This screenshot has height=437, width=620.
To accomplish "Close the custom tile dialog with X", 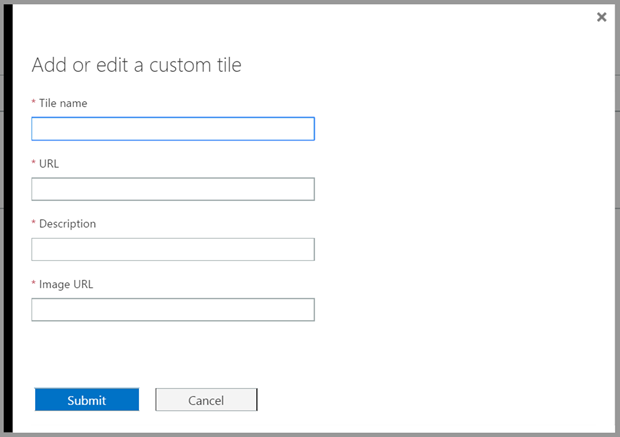I will (601, 17).
